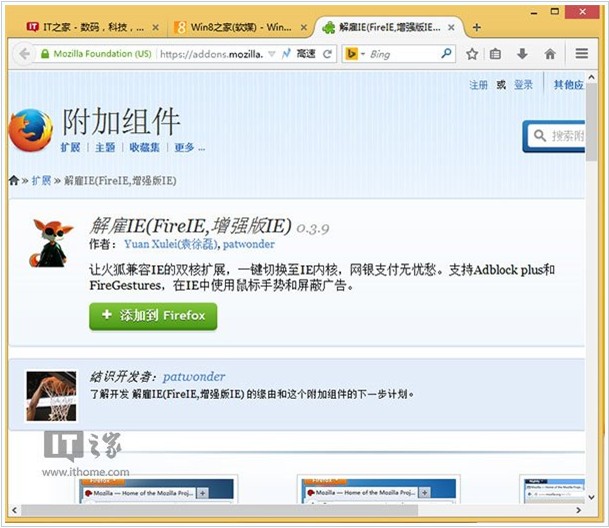Click the breadcrumb home icon
This screenshot has height=528, width=609.
click(14, 180)
